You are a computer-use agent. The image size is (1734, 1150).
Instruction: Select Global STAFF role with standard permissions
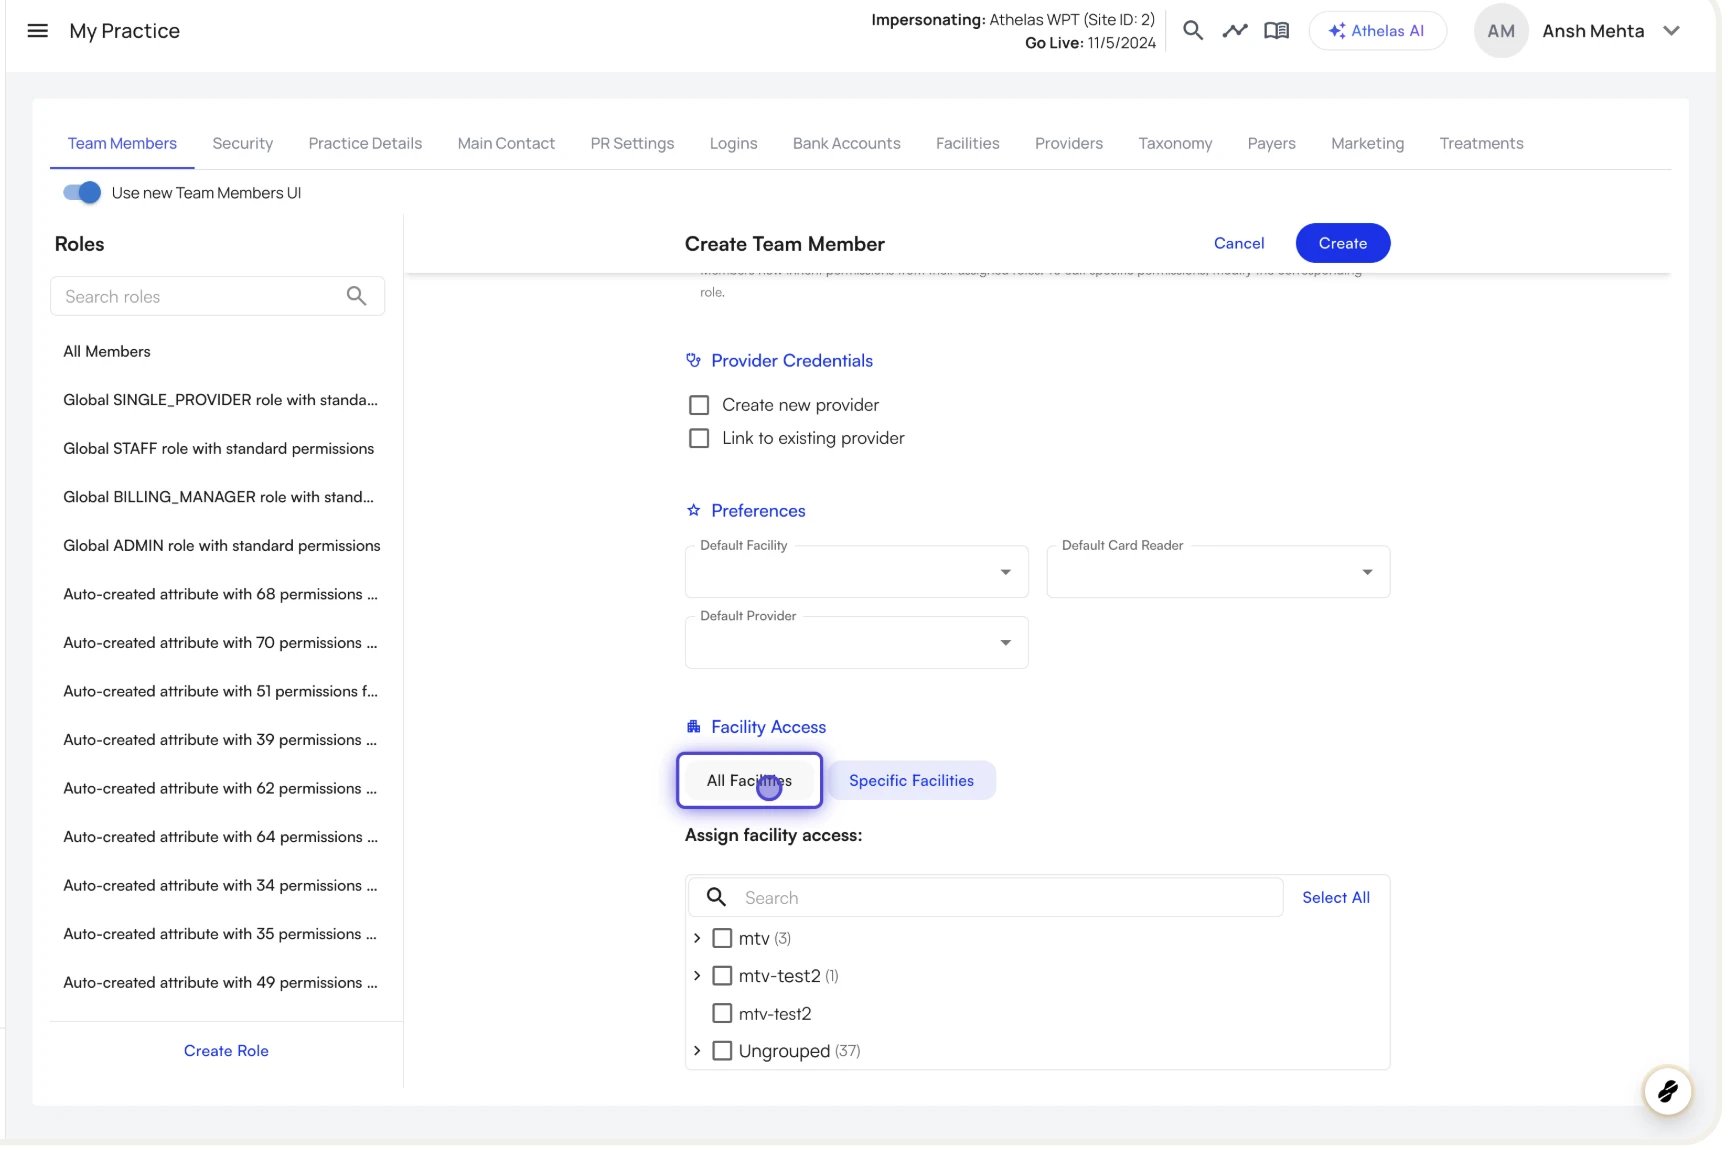click(x=220, y=448)
